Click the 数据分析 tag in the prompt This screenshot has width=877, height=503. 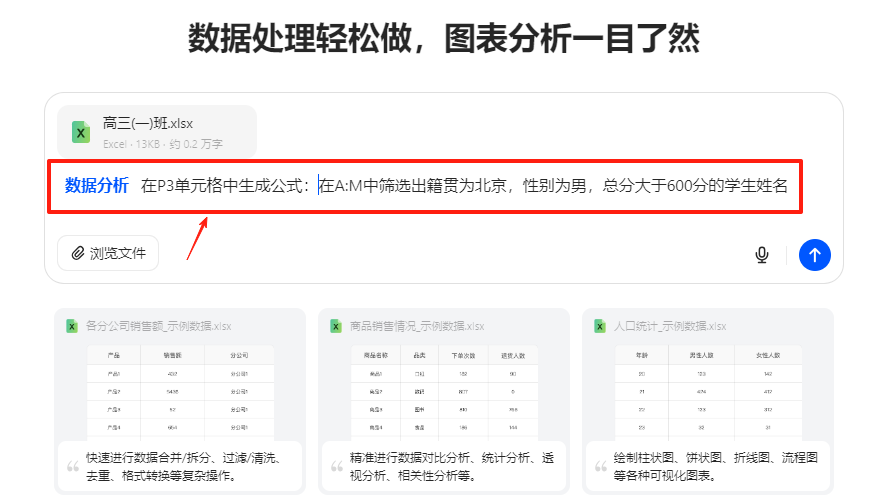(x=97, y=185)
